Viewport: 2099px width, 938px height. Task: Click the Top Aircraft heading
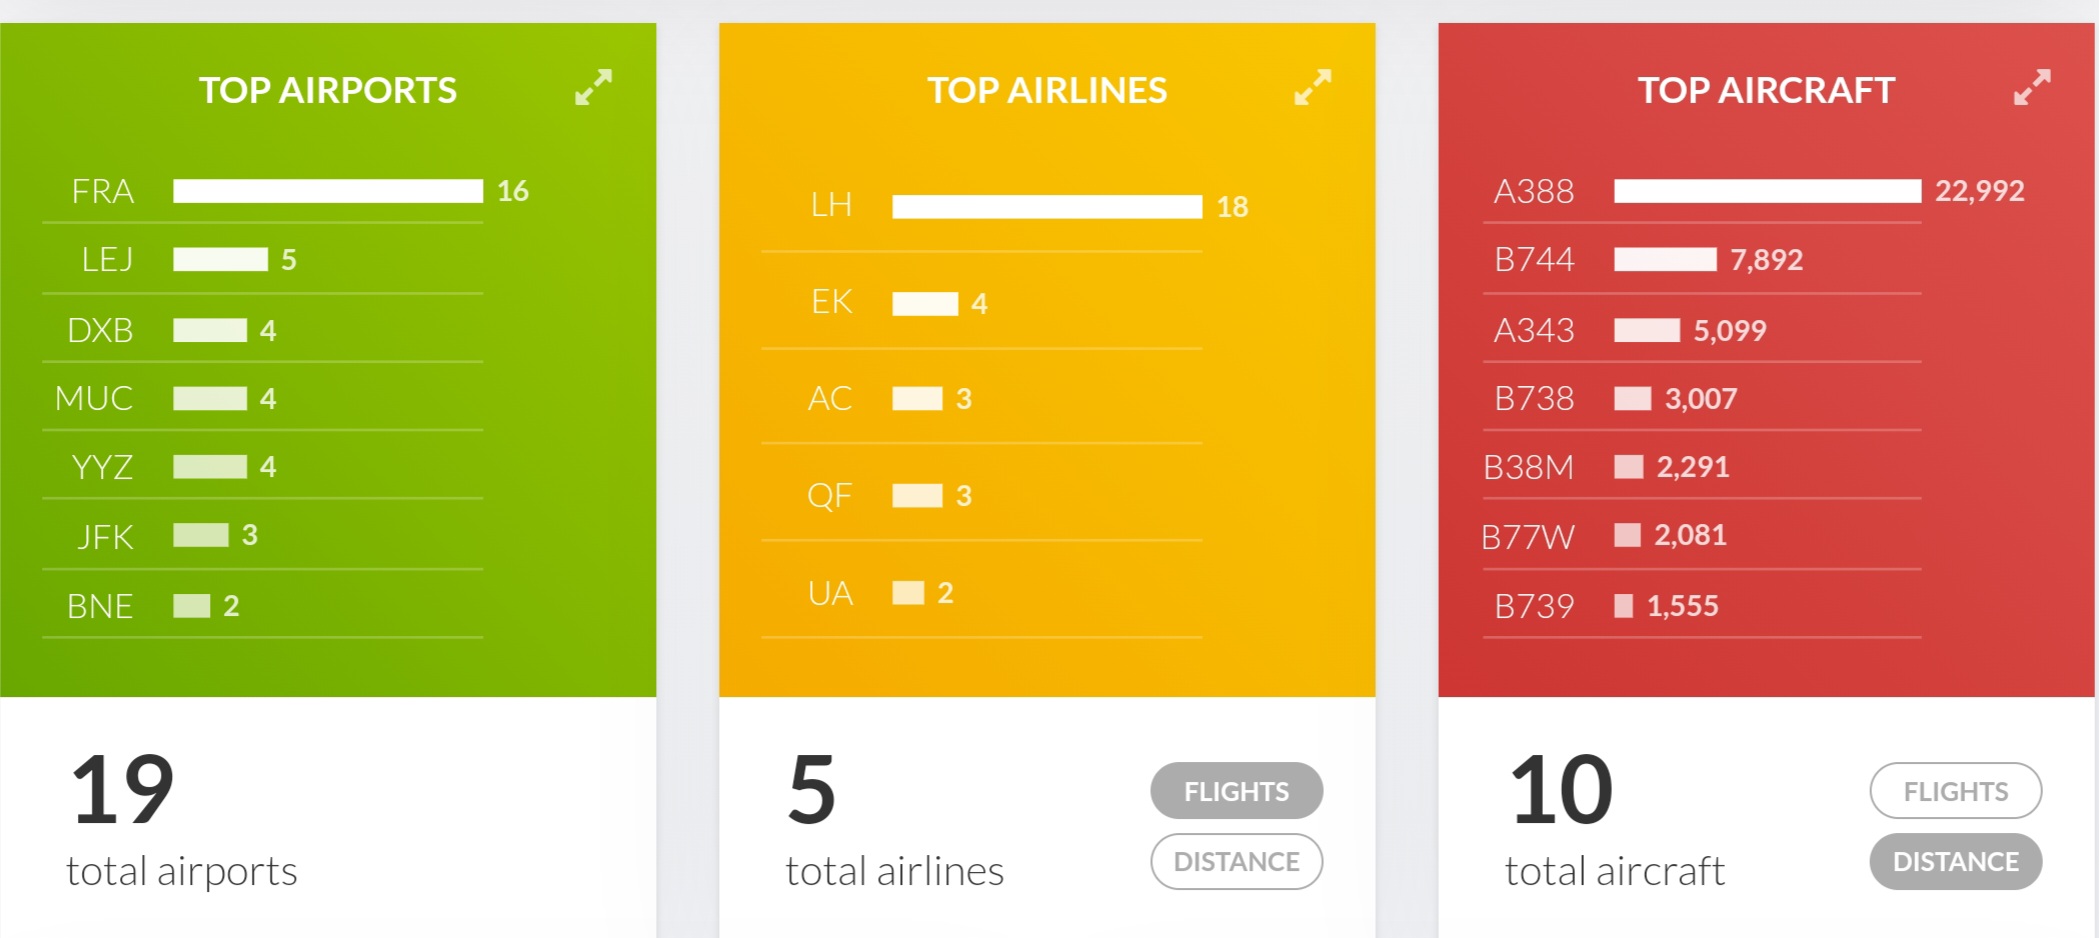pos(1766,90)
